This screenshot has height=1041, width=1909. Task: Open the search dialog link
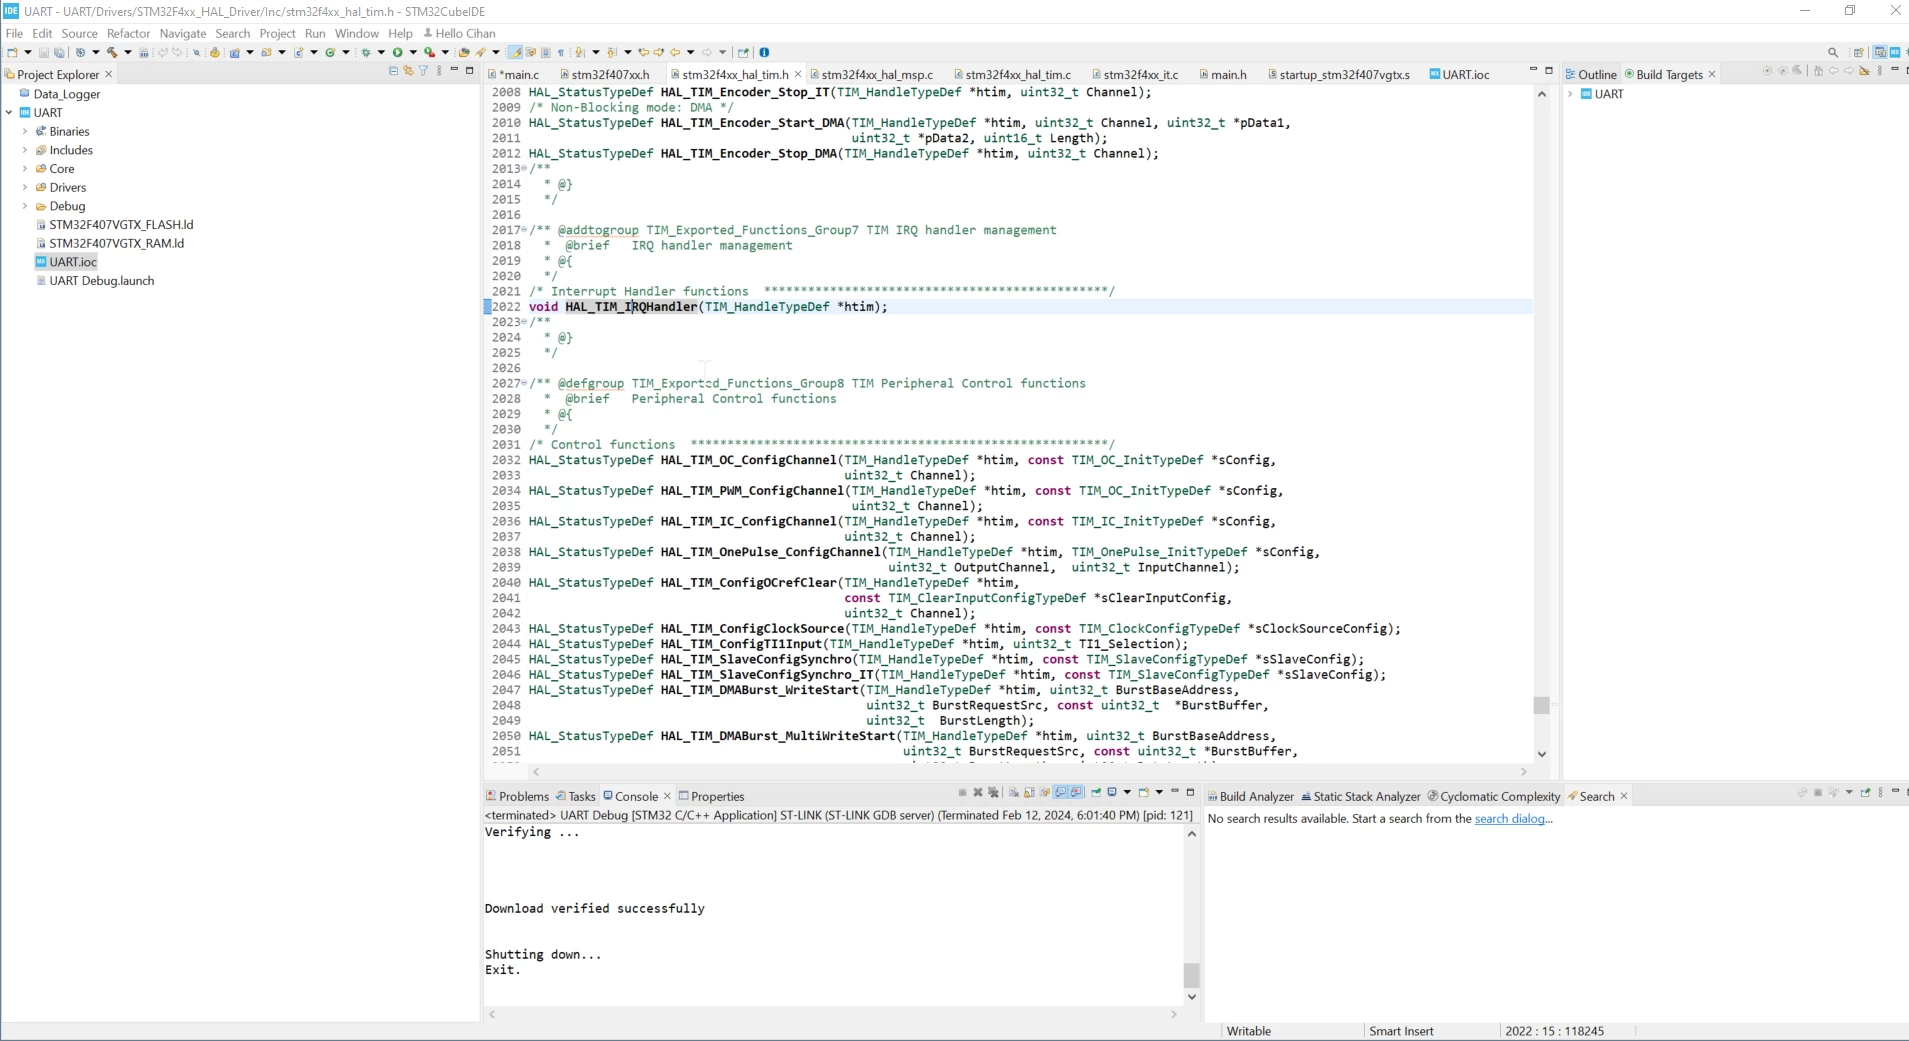point(1510,818)
